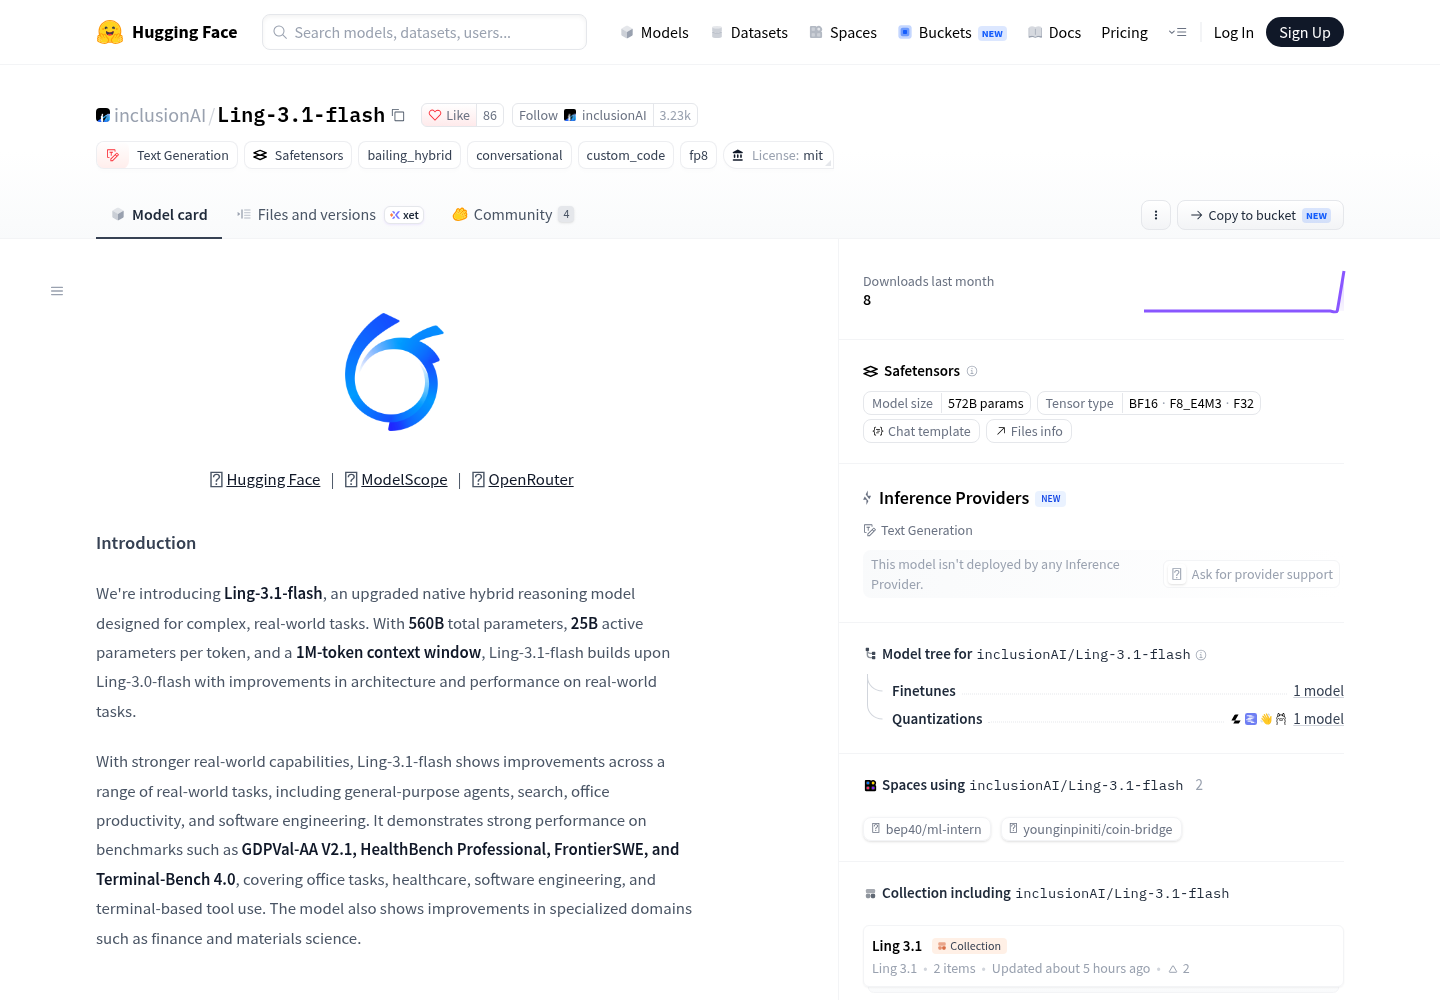Toggle the table of contents sidebar icon

tap(57, 291)
